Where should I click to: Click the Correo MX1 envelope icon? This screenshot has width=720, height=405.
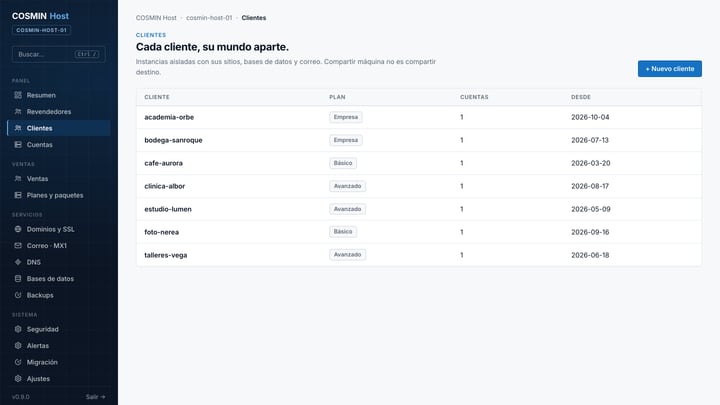coord(18,246)
